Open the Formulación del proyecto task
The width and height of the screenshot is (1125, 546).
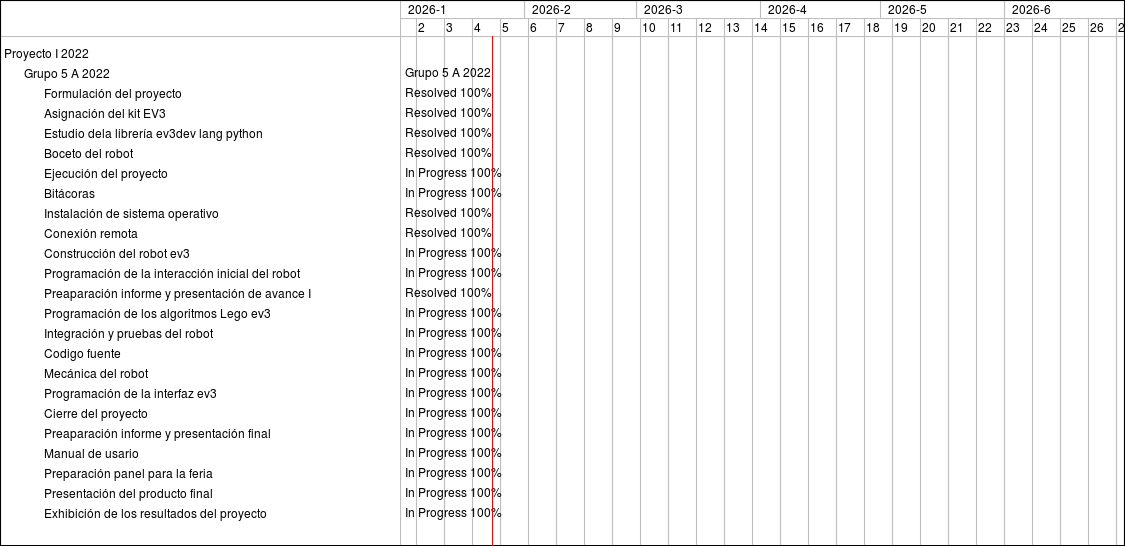tap(113, 94)
